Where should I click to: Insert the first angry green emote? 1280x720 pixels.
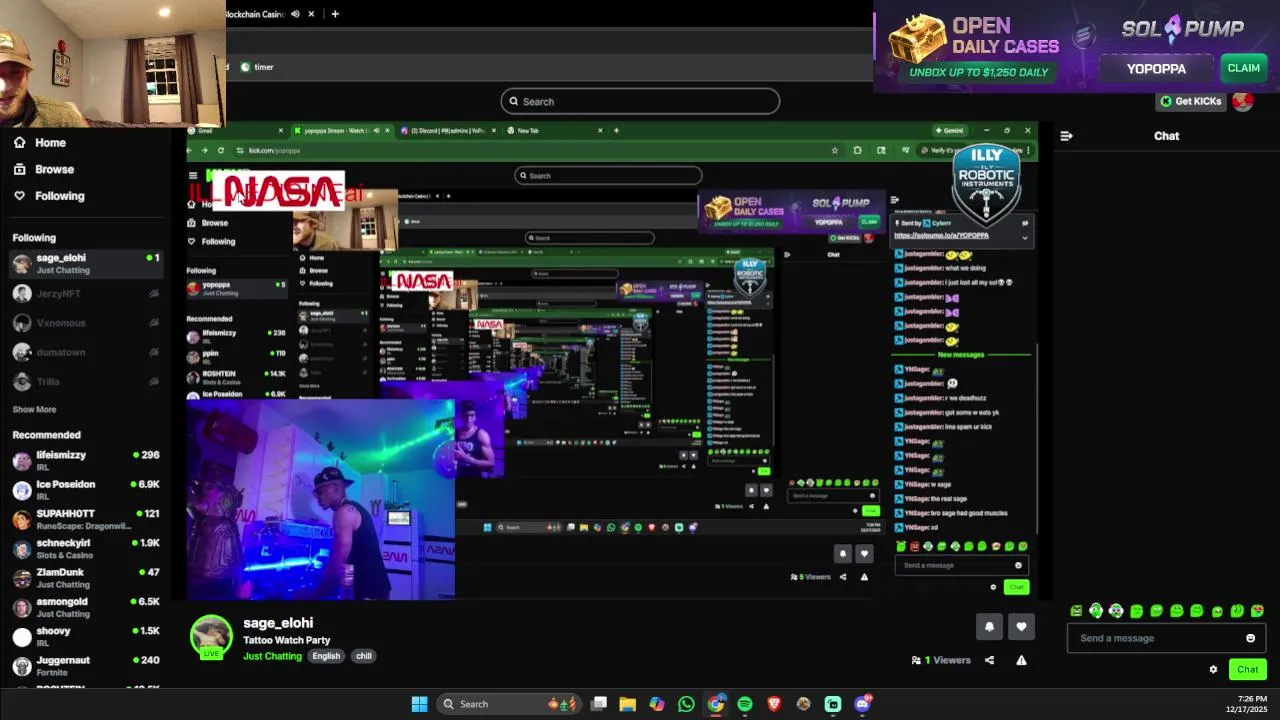1076,611
